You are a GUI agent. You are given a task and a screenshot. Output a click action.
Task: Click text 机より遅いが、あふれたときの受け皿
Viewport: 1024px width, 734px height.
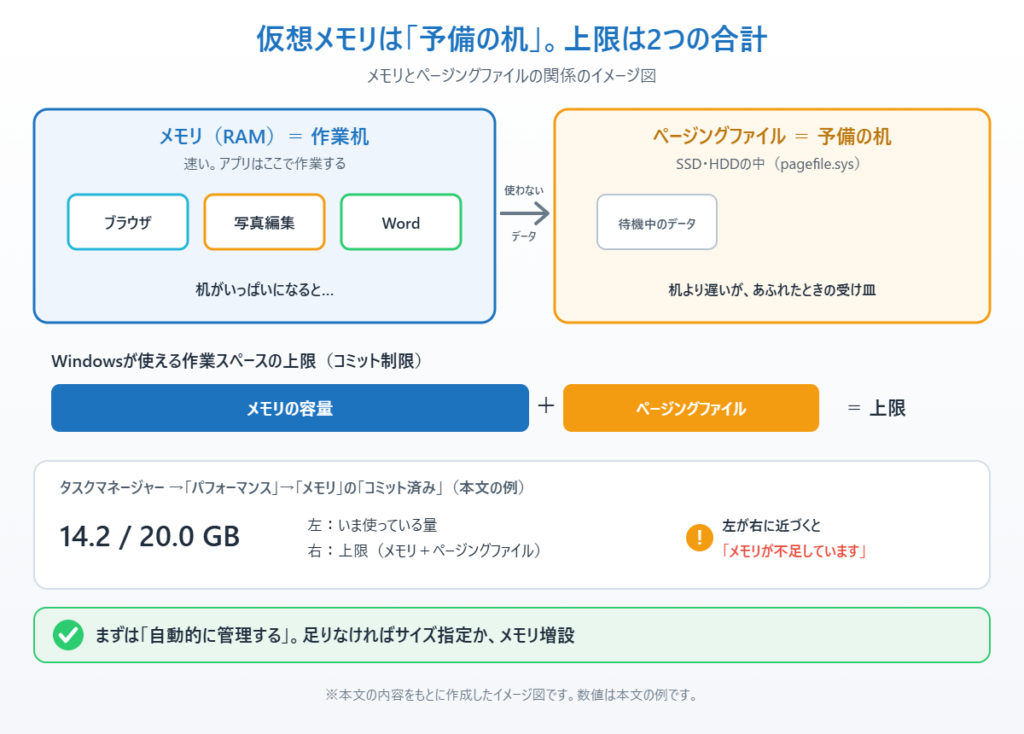click(772, 290)
